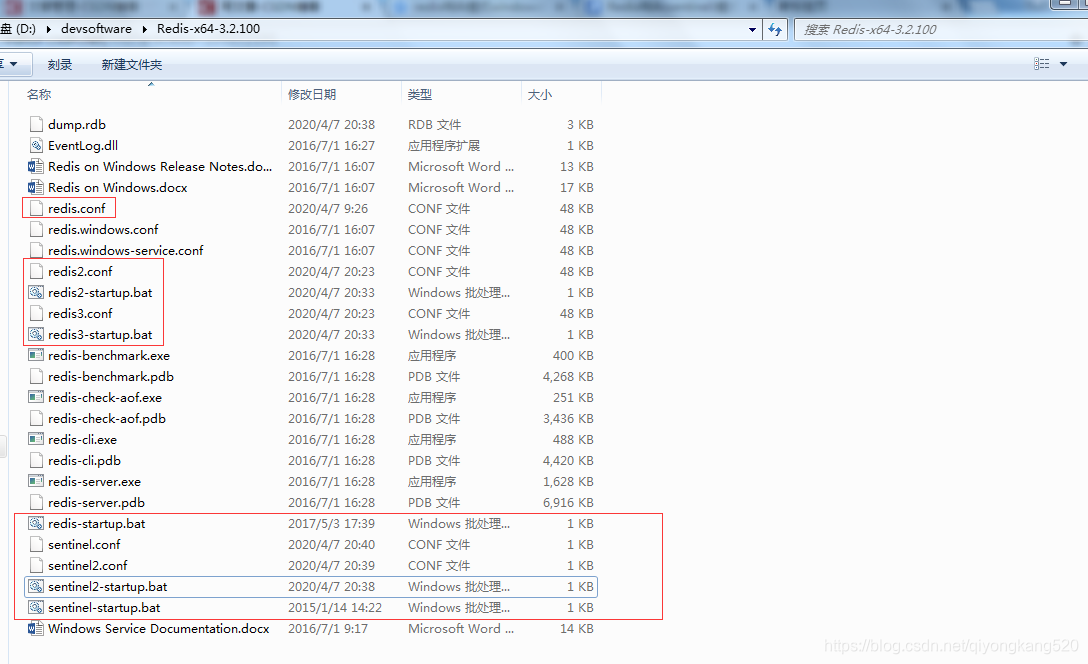The image size is (1088, 664).
Task: Click the redis-server.pdb file icon
Action: click(36, 502)
